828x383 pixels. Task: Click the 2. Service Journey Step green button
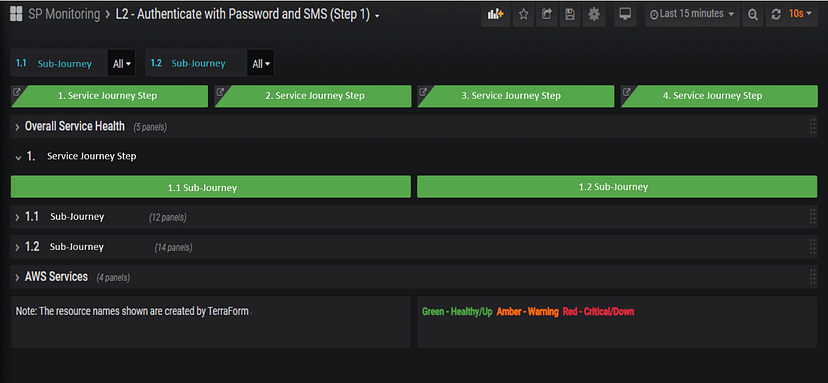click(x=313, y=96)
